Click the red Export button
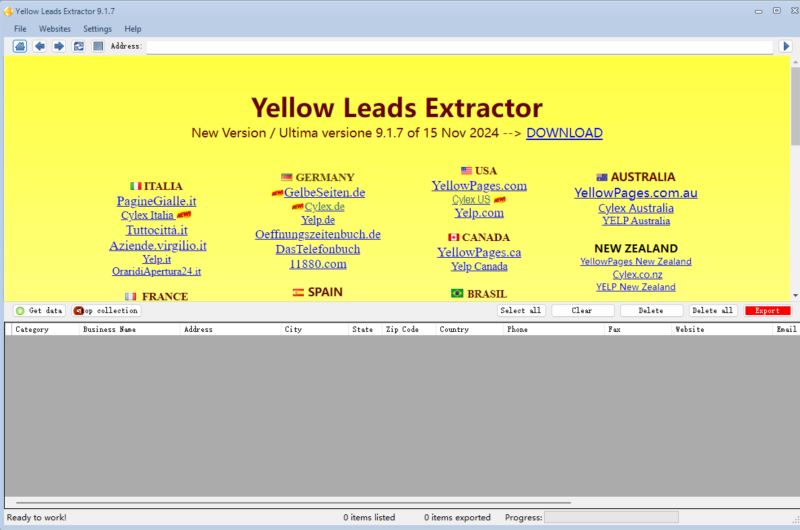Viewport: 800px width, 530px height. click(x=767, y=310)
